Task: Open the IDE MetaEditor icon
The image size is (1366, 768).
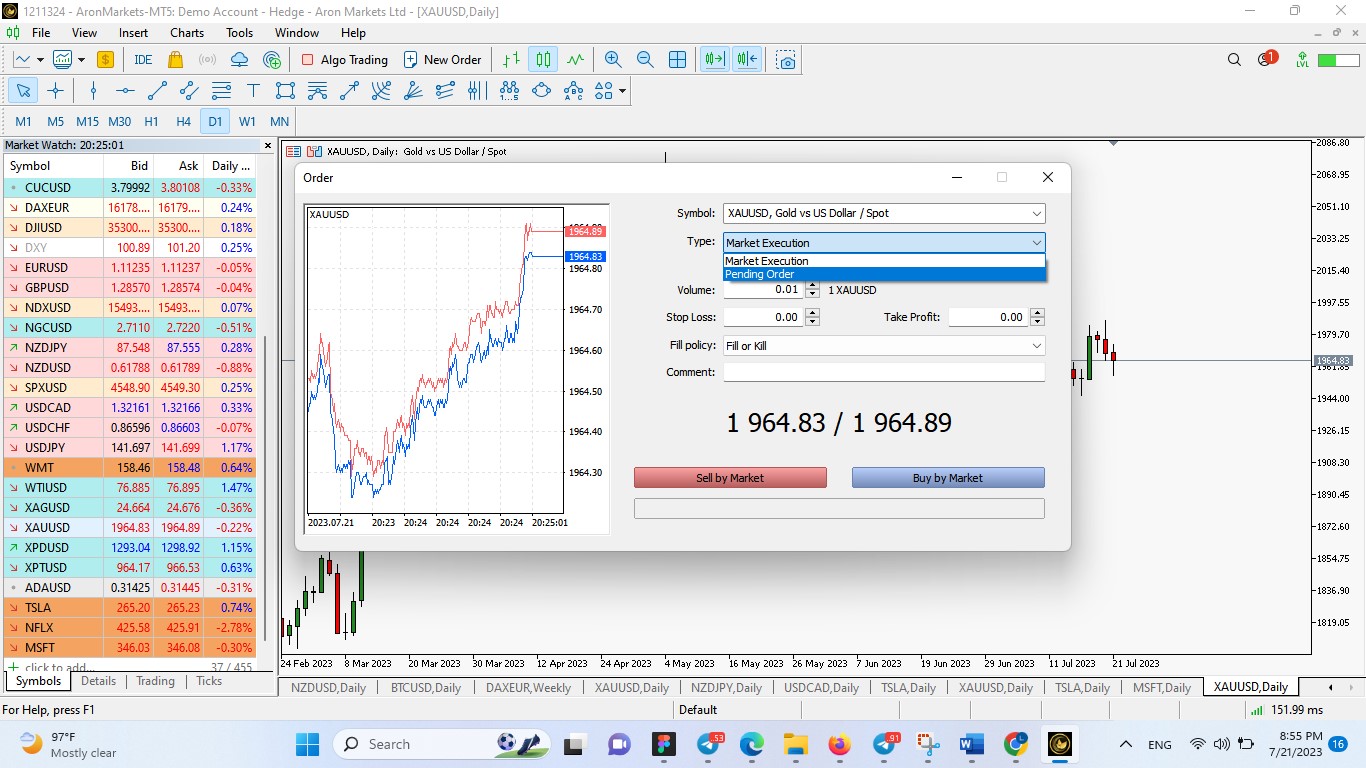Action: click(x=143, y=60)
